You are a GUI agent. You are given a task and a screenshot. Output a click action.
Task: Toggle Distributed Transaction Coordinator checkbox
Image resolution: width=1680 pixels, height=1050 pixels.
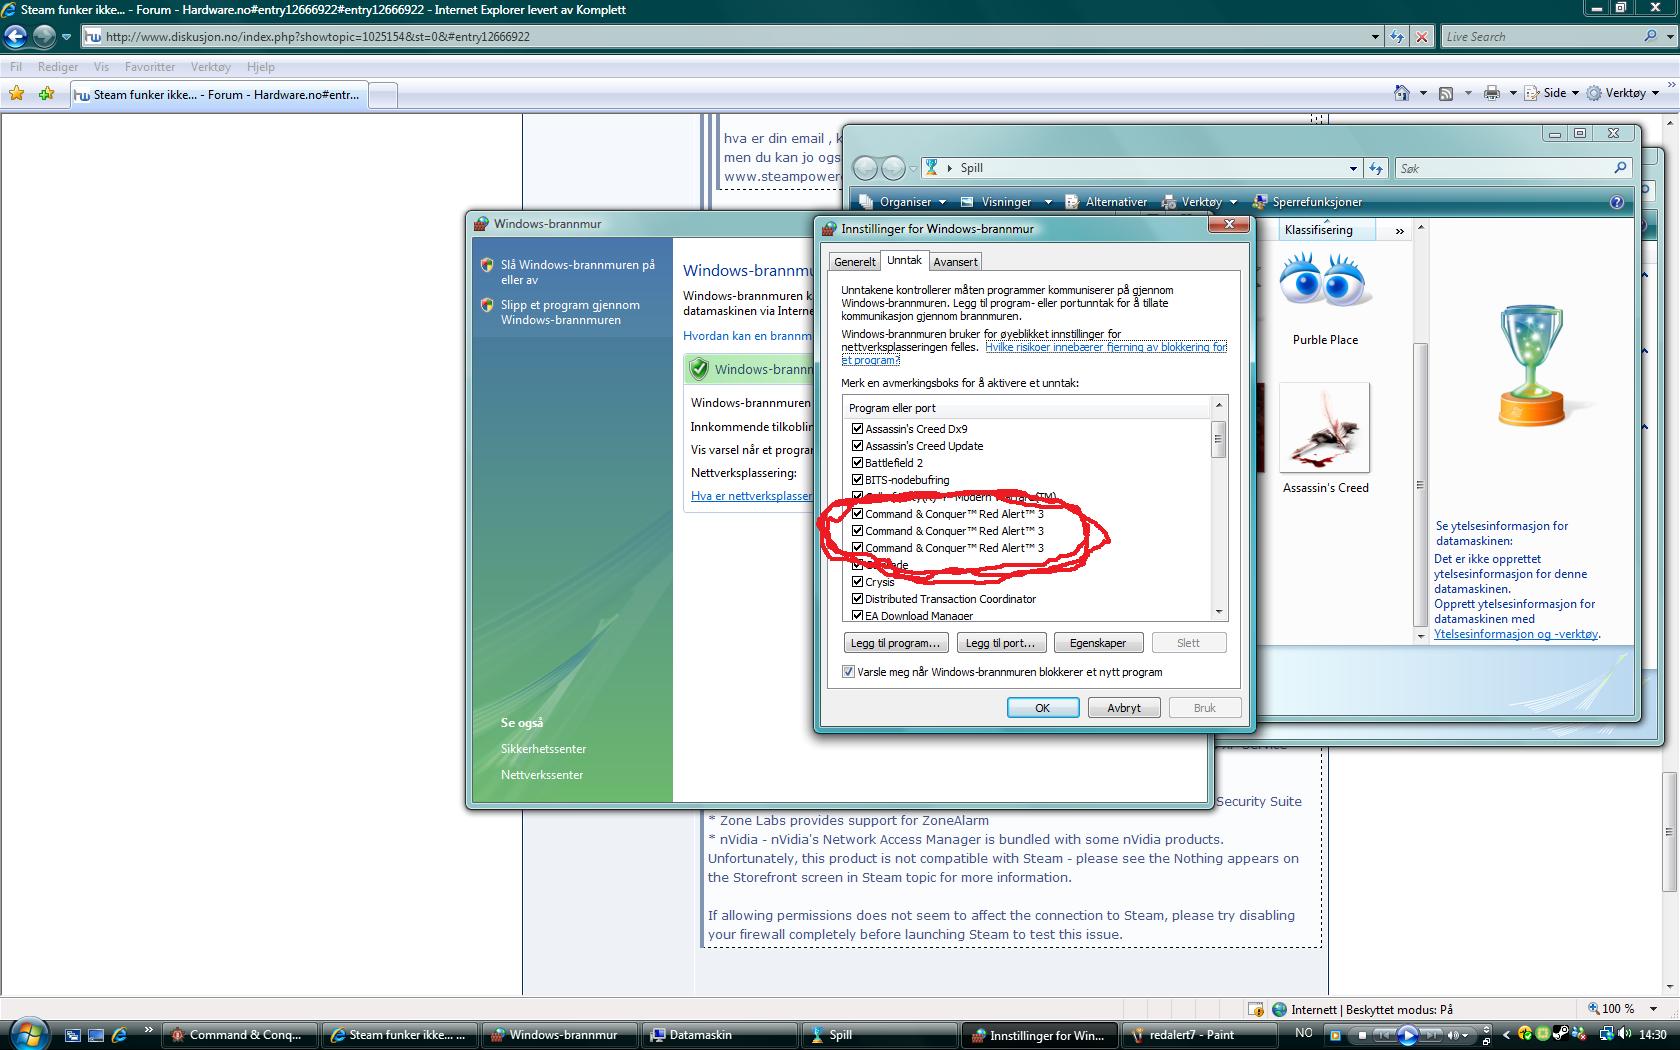(x=857, y=599)
